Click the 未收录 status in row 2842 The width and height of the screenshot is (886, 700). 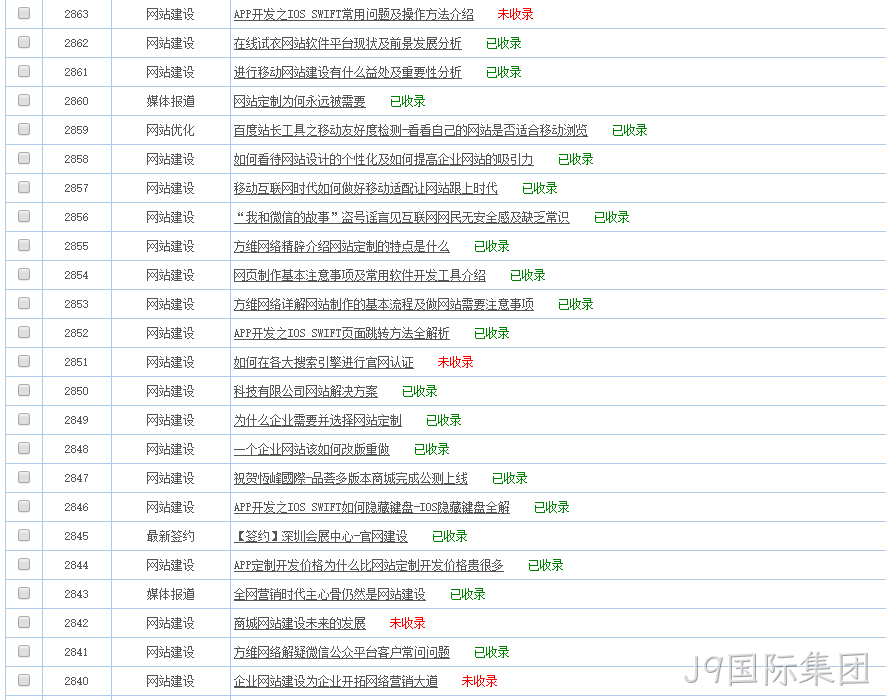407,624
